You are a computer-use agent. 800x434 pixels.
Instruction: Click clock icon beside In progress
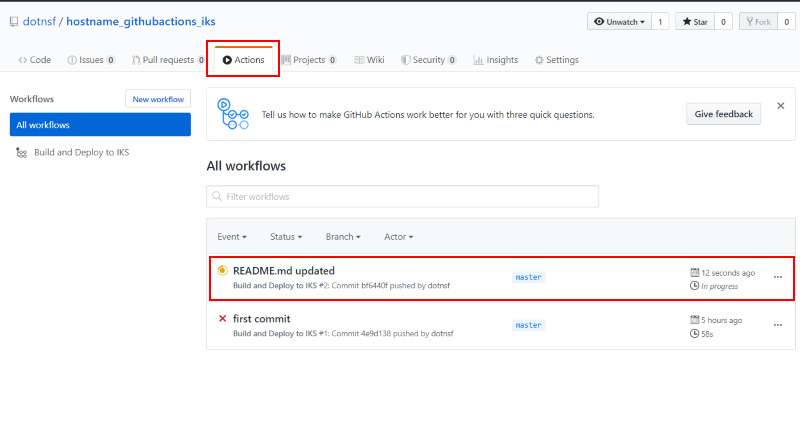(x=694, y=286)
